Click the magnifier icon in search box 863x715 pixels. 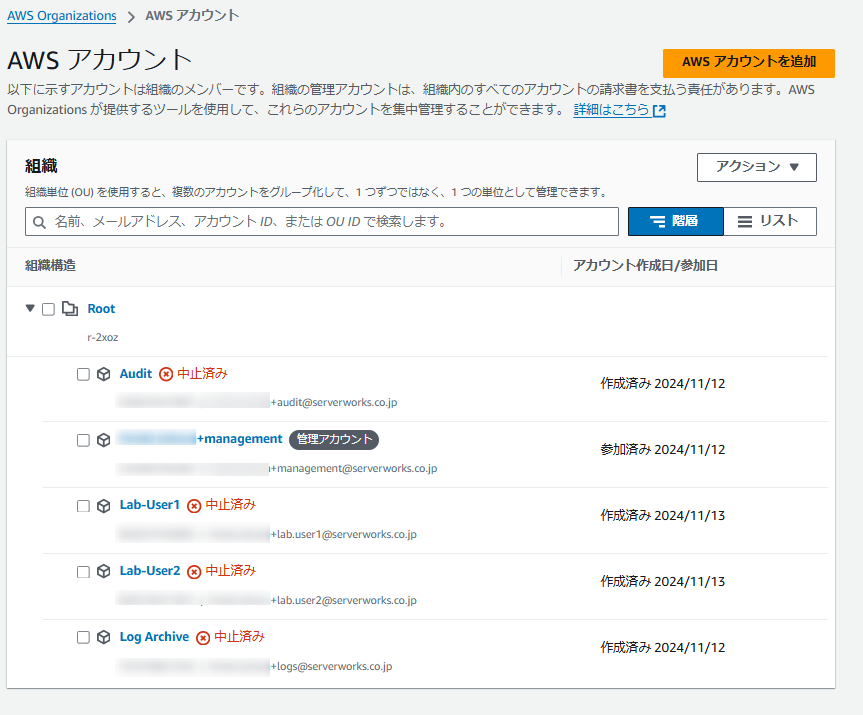click(39, 222)
